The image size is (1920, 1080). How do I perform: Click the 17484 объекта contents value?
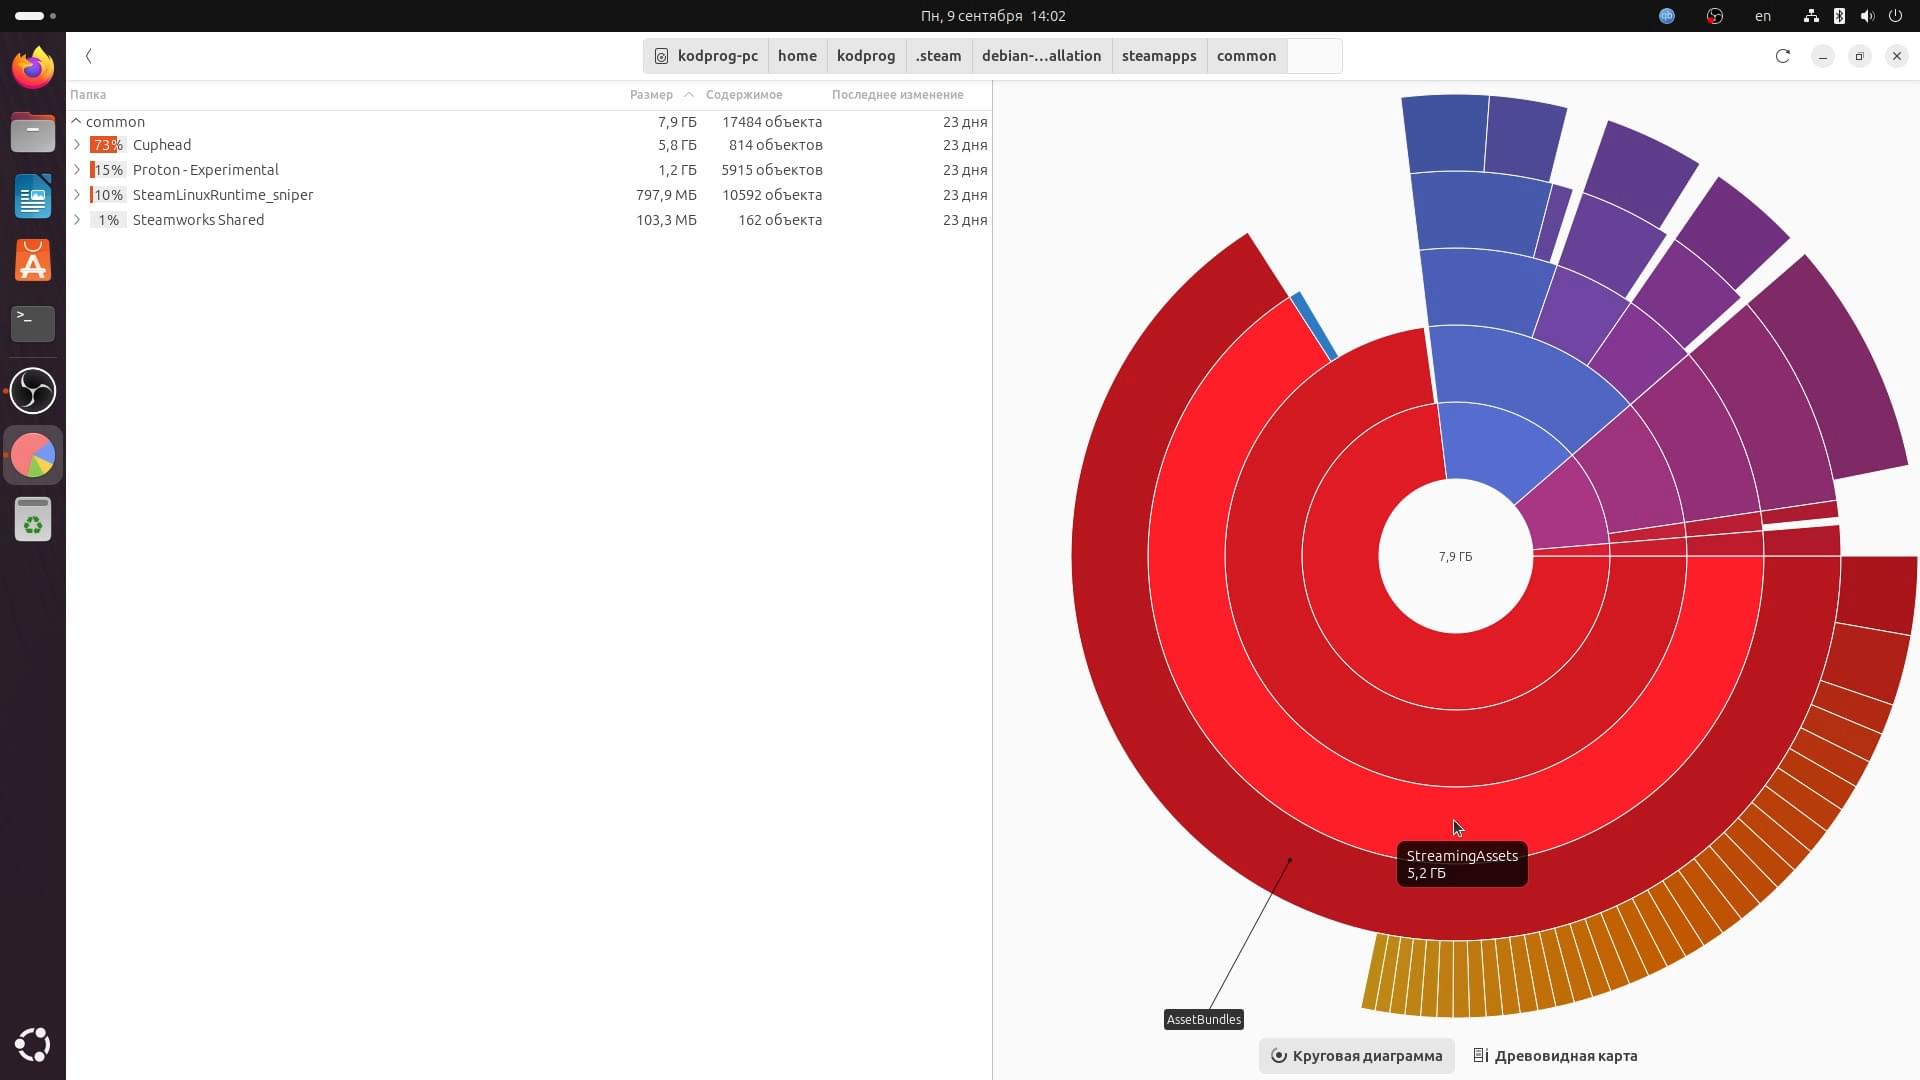tap(772, 122)
